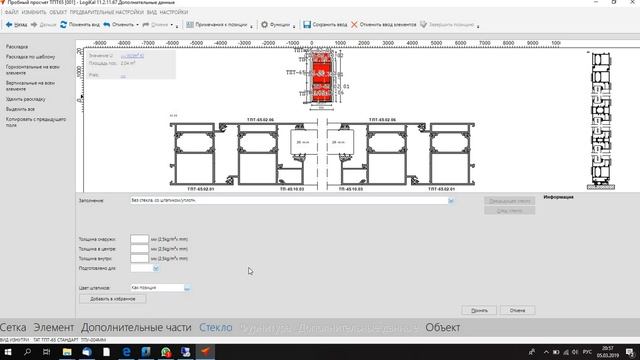Open the ИЗМЕНИТЬ menu
Screen dimensions: 640x360
34,12
